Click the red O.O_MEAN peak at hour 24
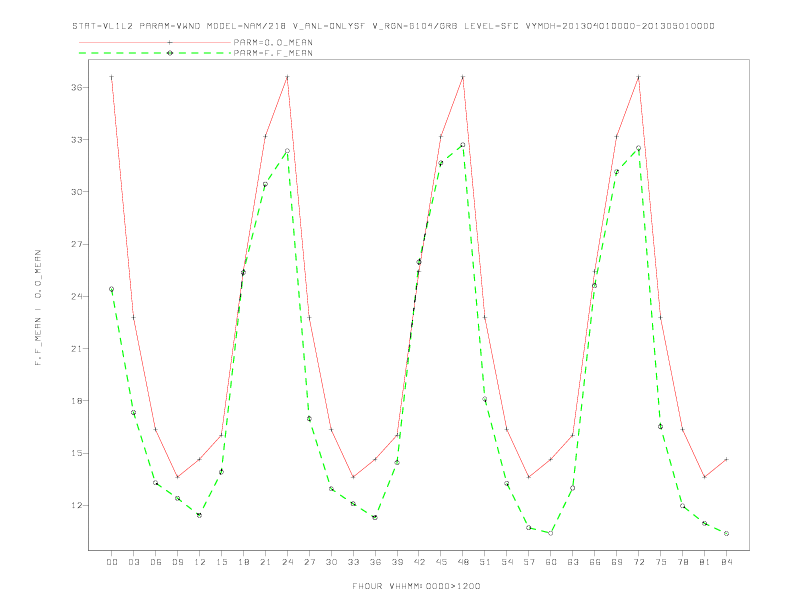This screenshot has height=612, width=792. click(287, 77)
